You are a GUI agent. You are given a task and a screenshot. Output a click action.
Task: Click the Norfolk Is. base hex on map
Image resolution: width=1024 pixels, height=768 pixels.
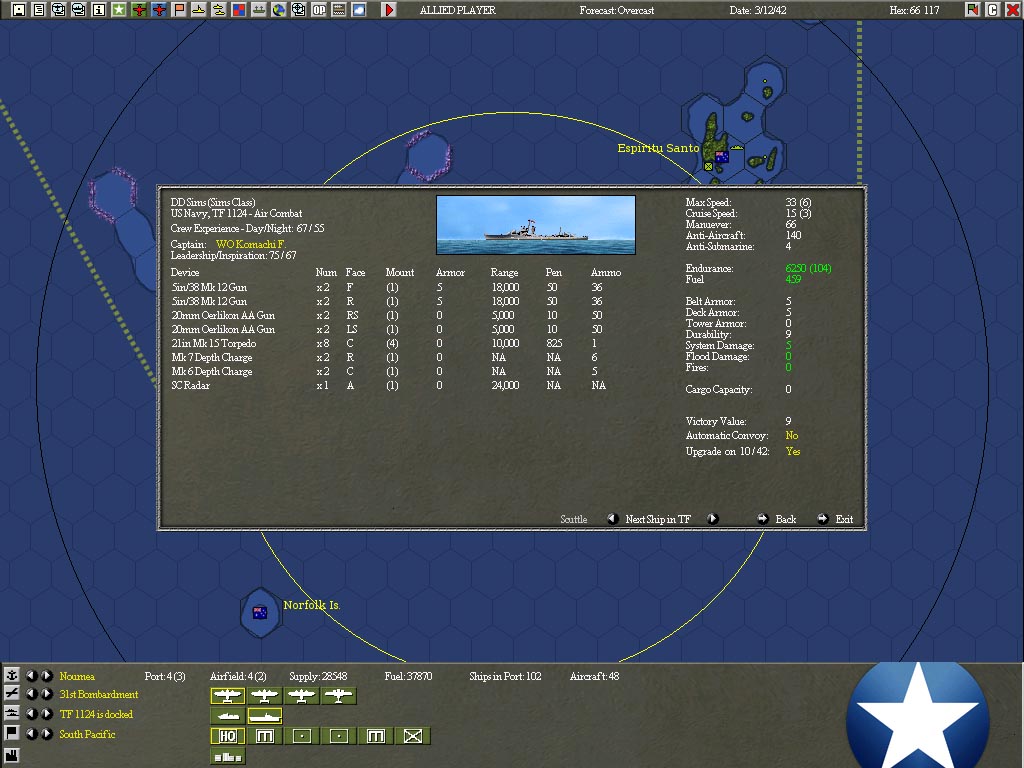260,613
